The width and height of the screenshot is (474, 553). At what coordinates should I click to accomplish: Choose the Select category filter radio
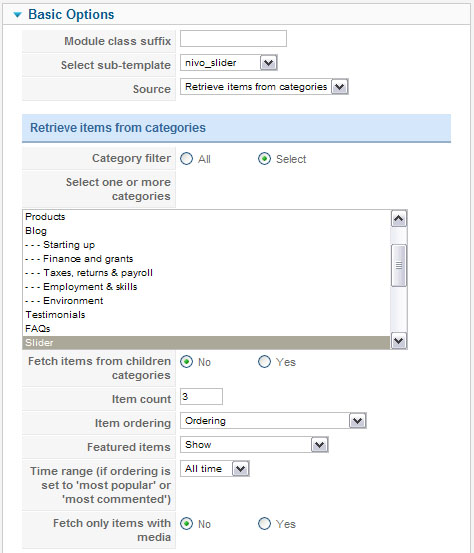coord(264,159)
